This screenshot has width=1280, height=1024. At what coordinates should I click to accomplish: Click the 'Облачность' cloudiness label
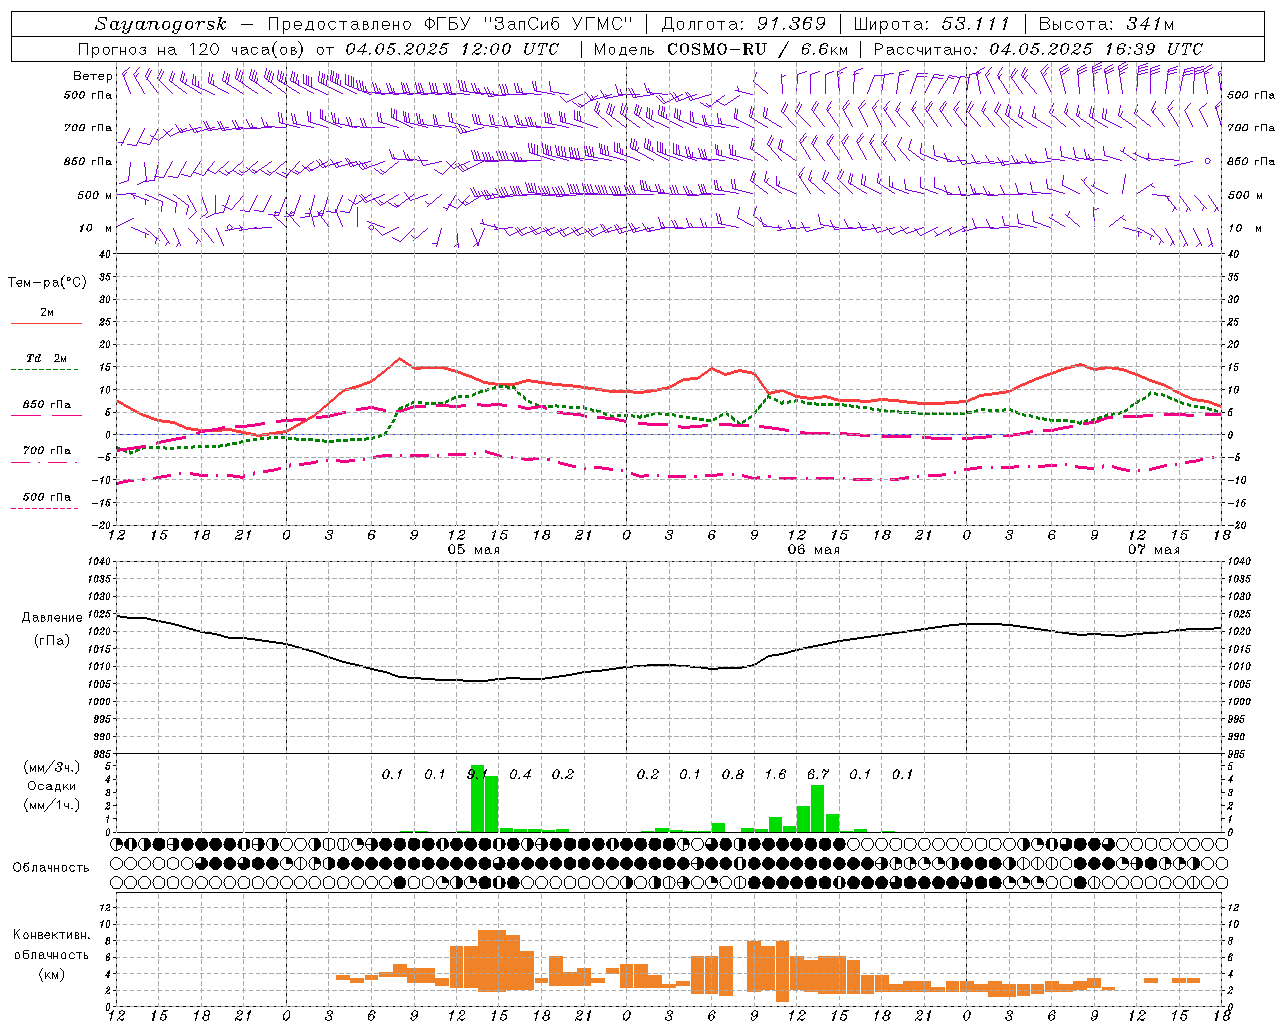coord(51,868)
